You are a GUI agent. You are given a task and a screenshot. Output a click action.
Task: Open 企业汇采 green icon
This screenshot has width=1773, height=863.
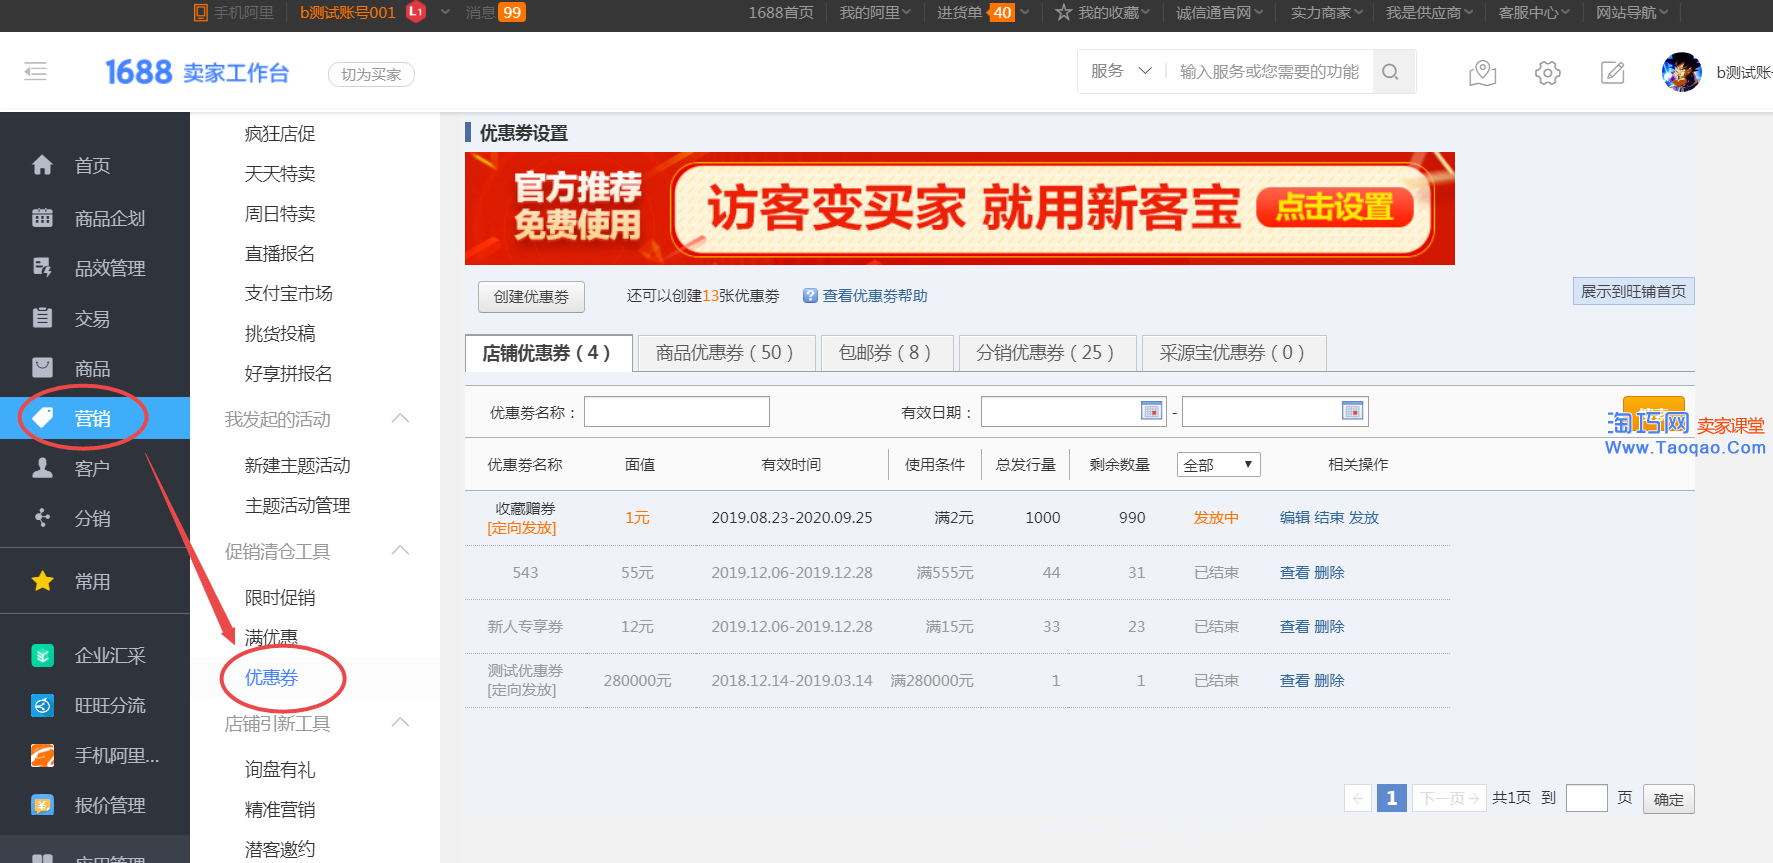[42, 655]
